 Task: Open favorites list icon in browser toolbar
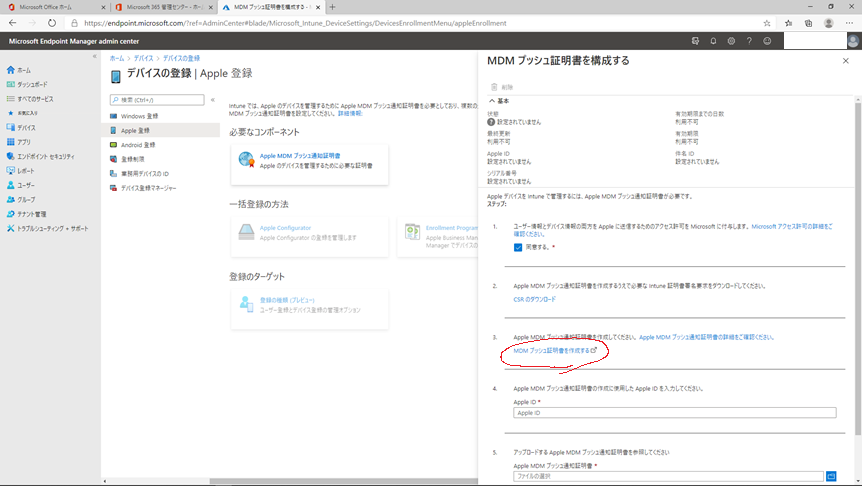coord(788,23)
